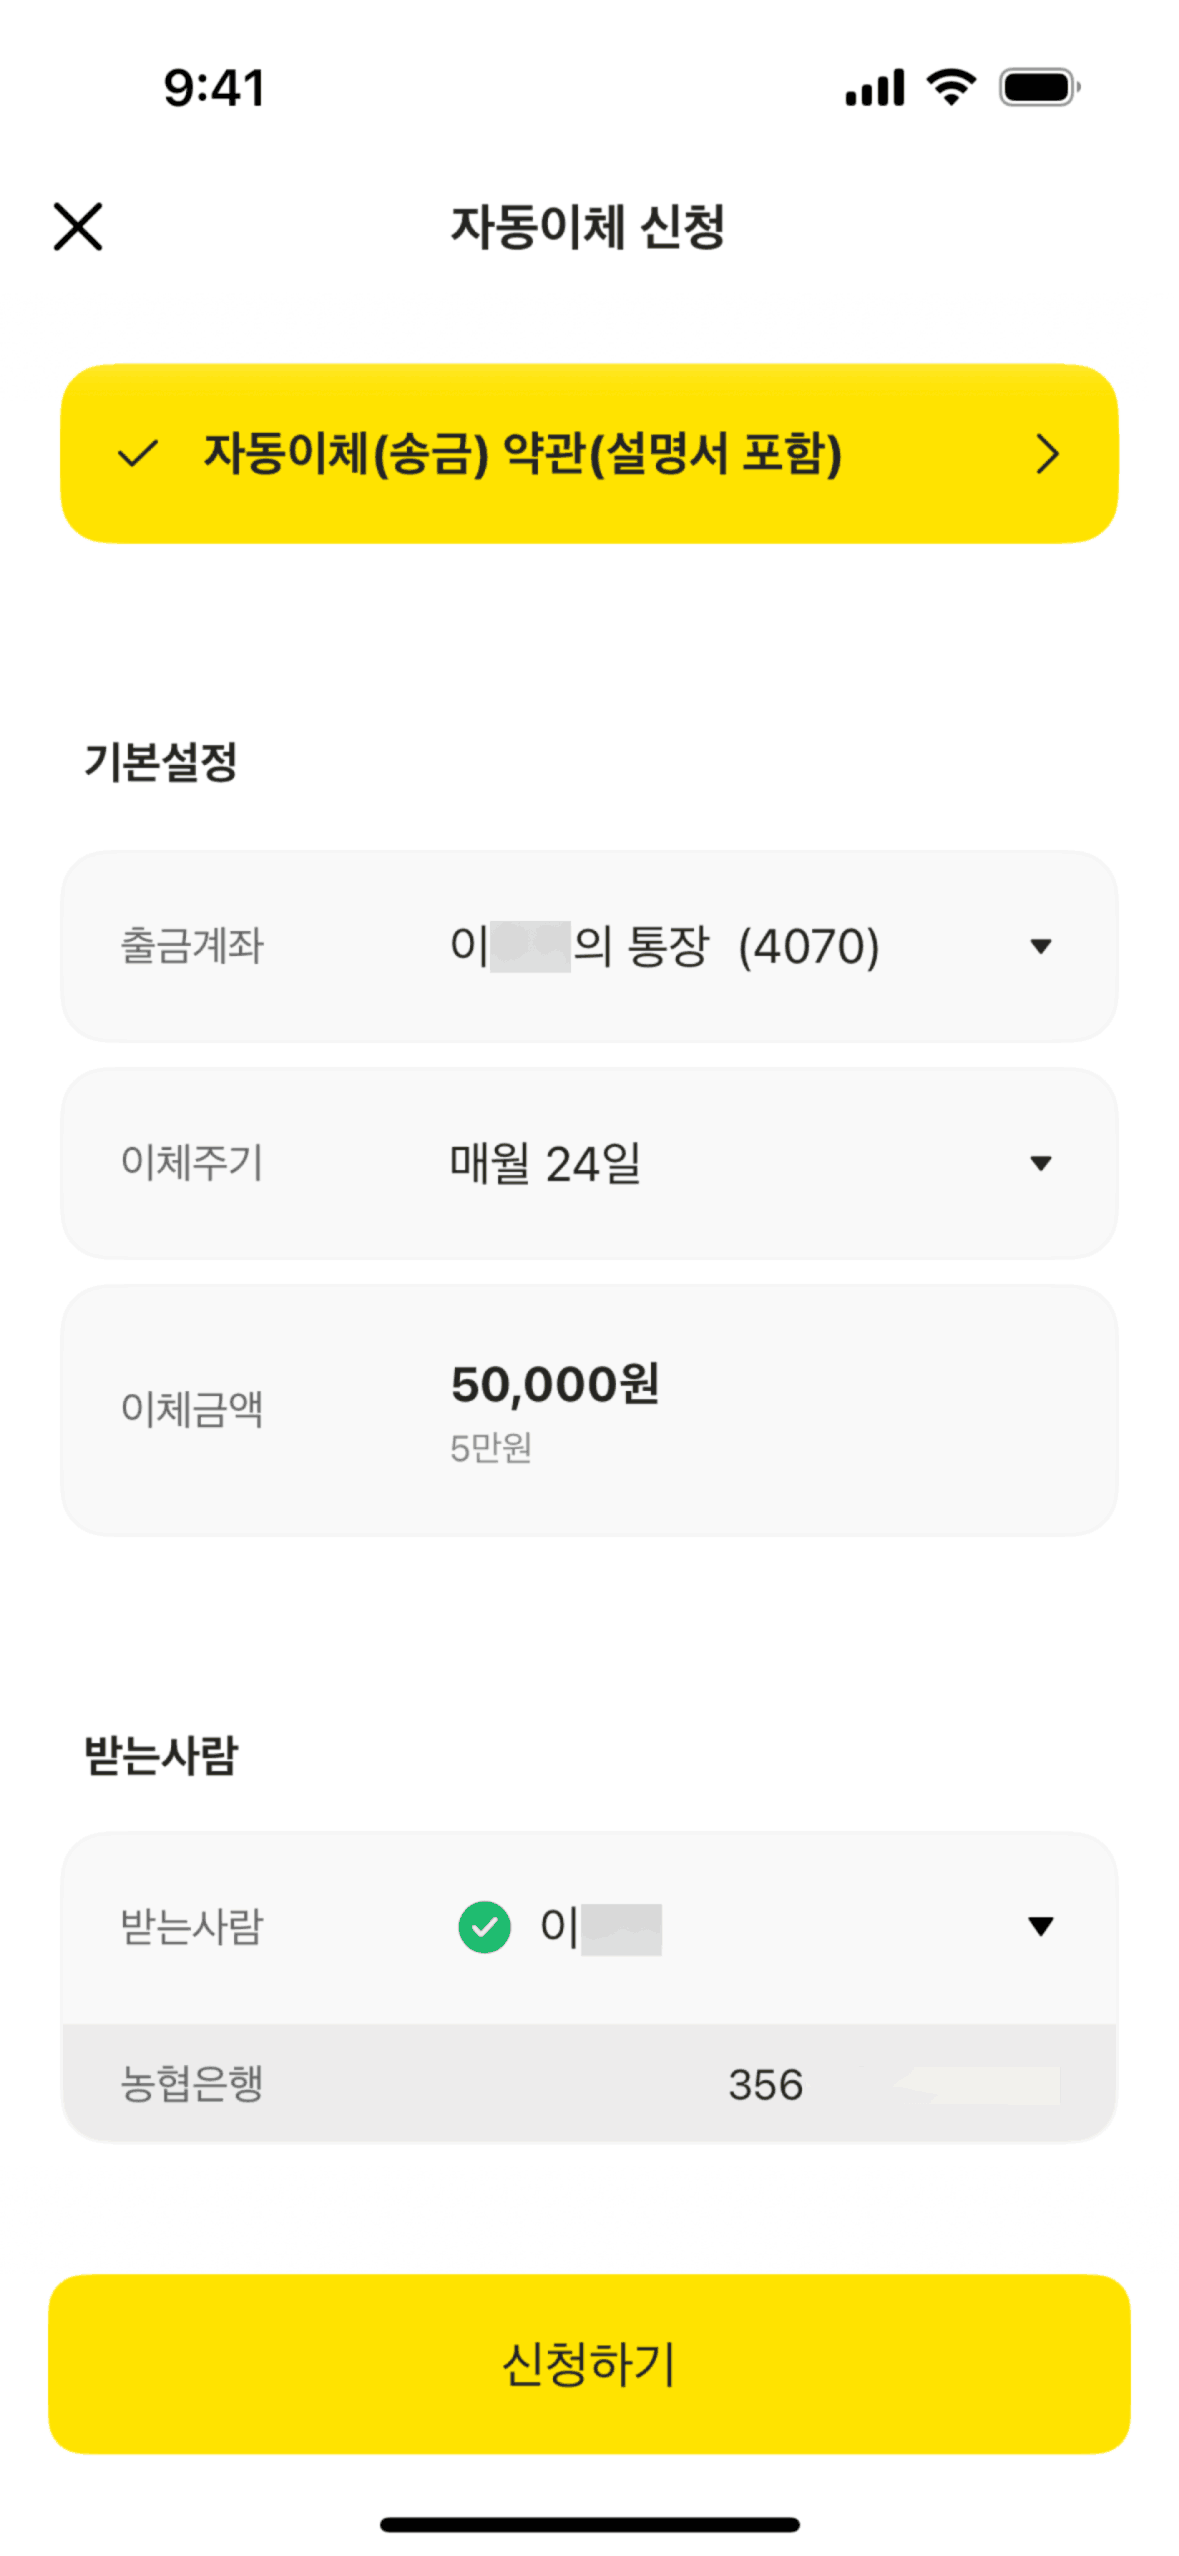Tap the battery status icon
Image resolution: width=1179 pixels, height=2556 pixels.
[1039, 87]
